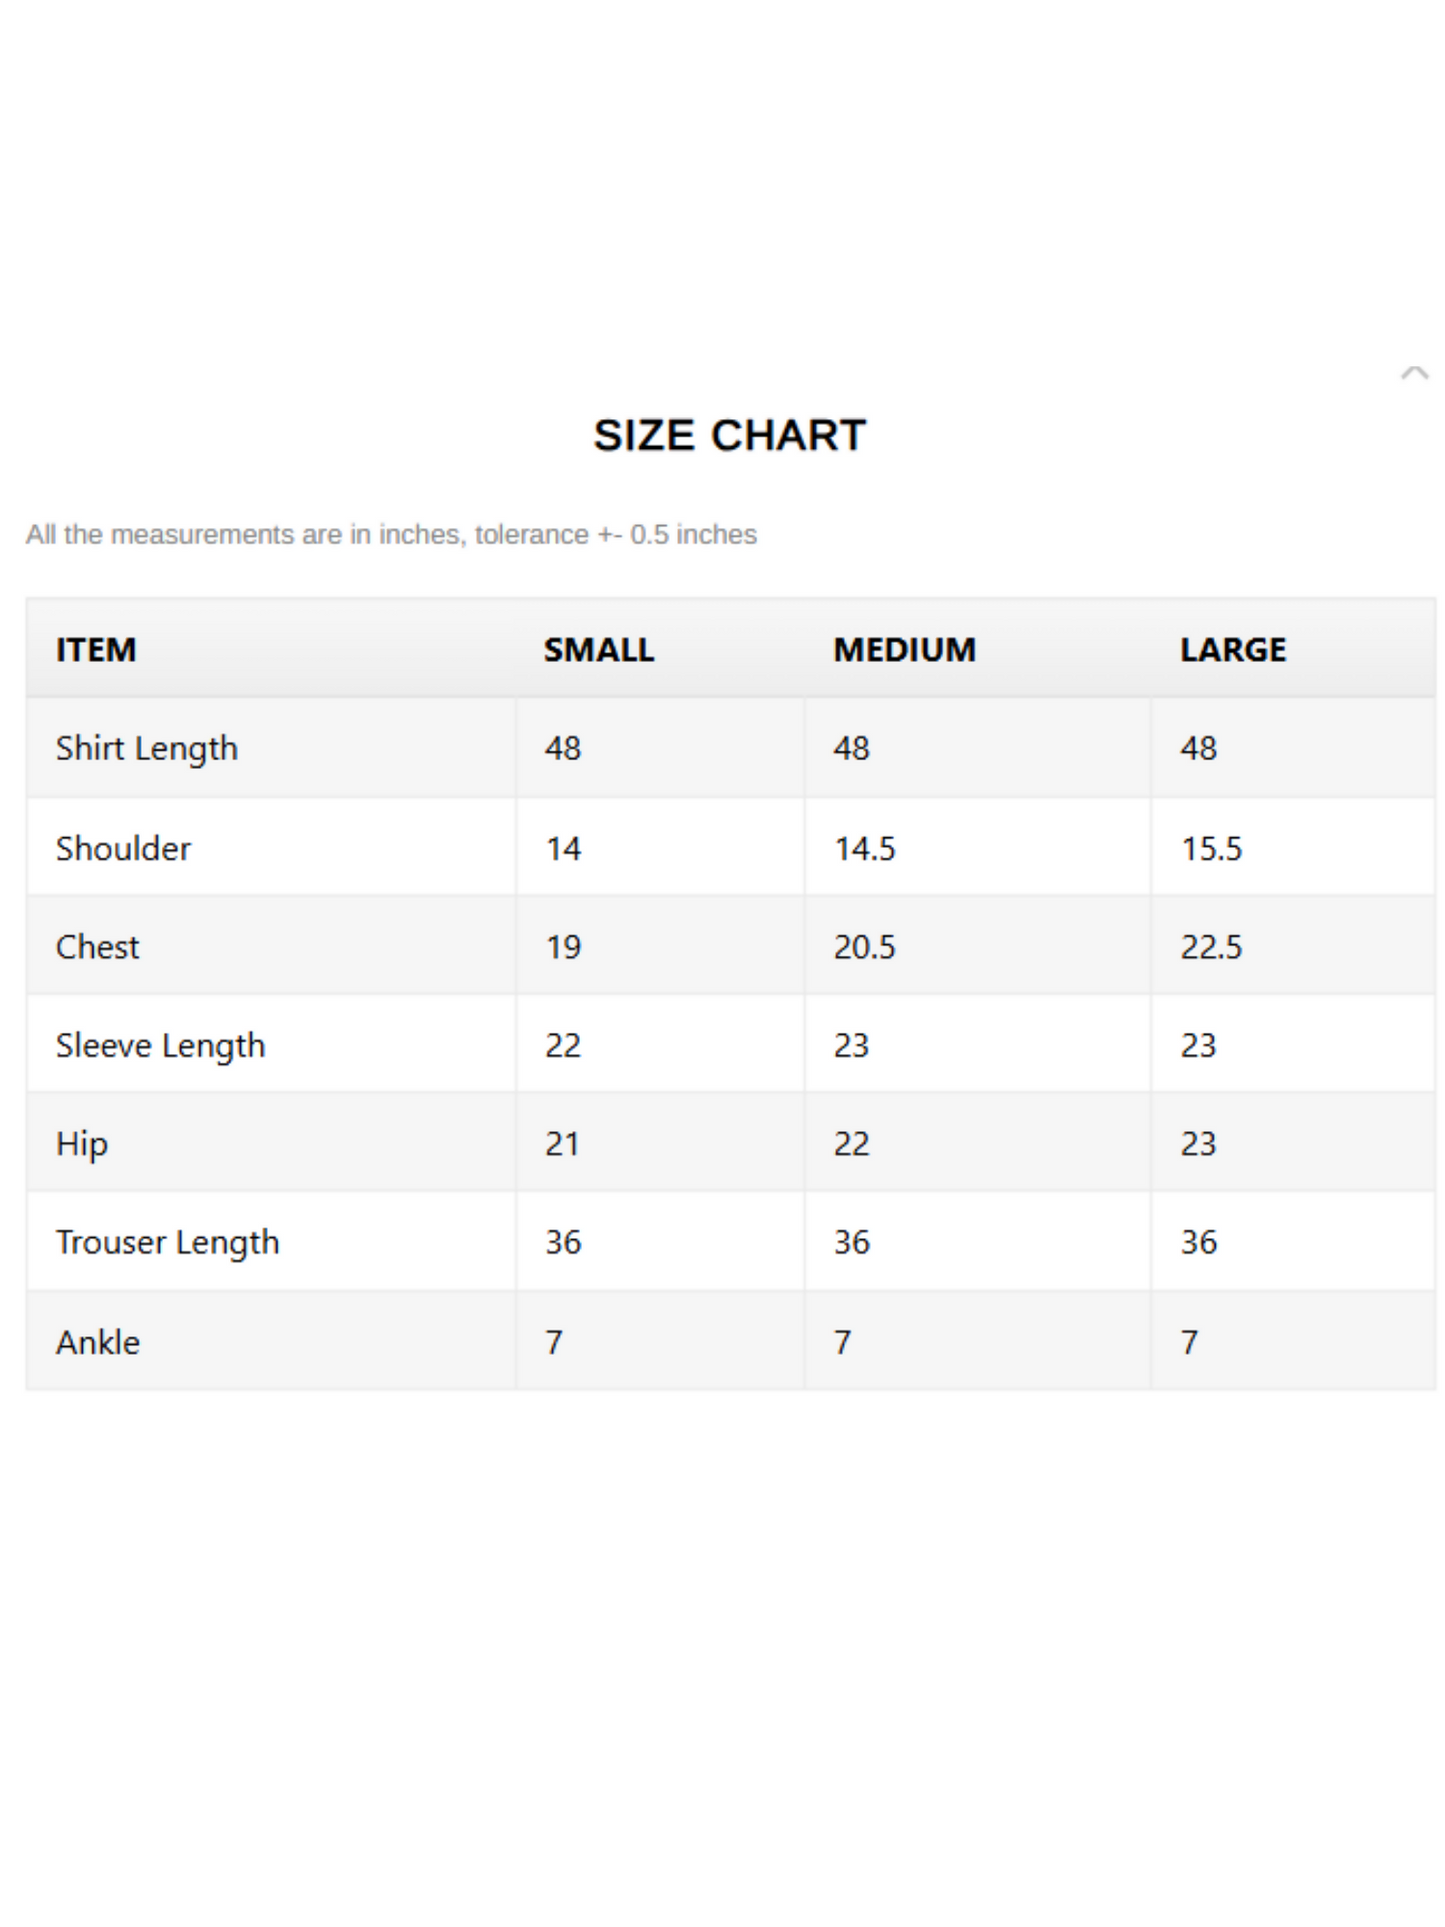Select the ITEM column header
The image size is (1445, 1927).
coord(96,650)
